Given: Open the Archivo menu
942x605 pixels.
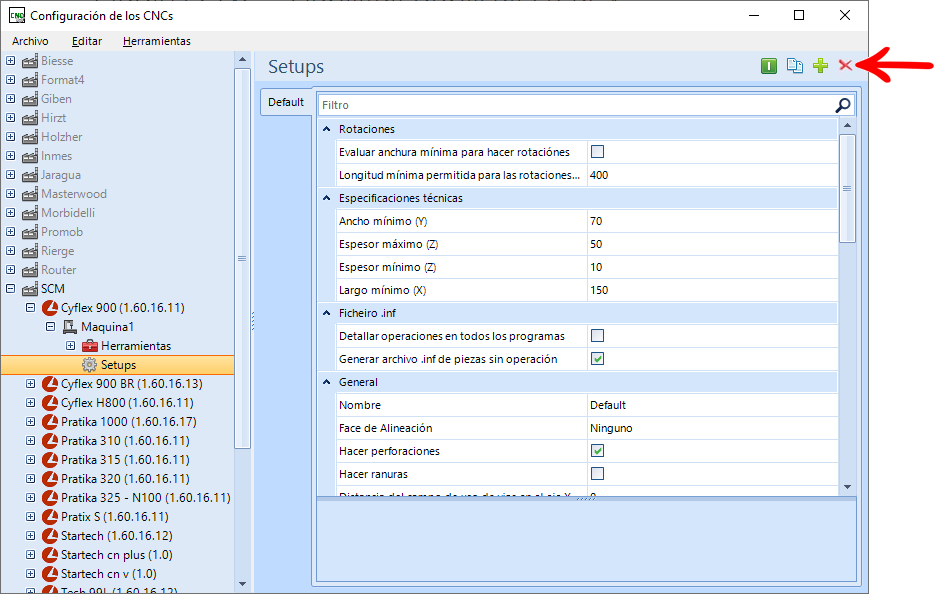Looking at the screenshot, I should click(30, 41).
